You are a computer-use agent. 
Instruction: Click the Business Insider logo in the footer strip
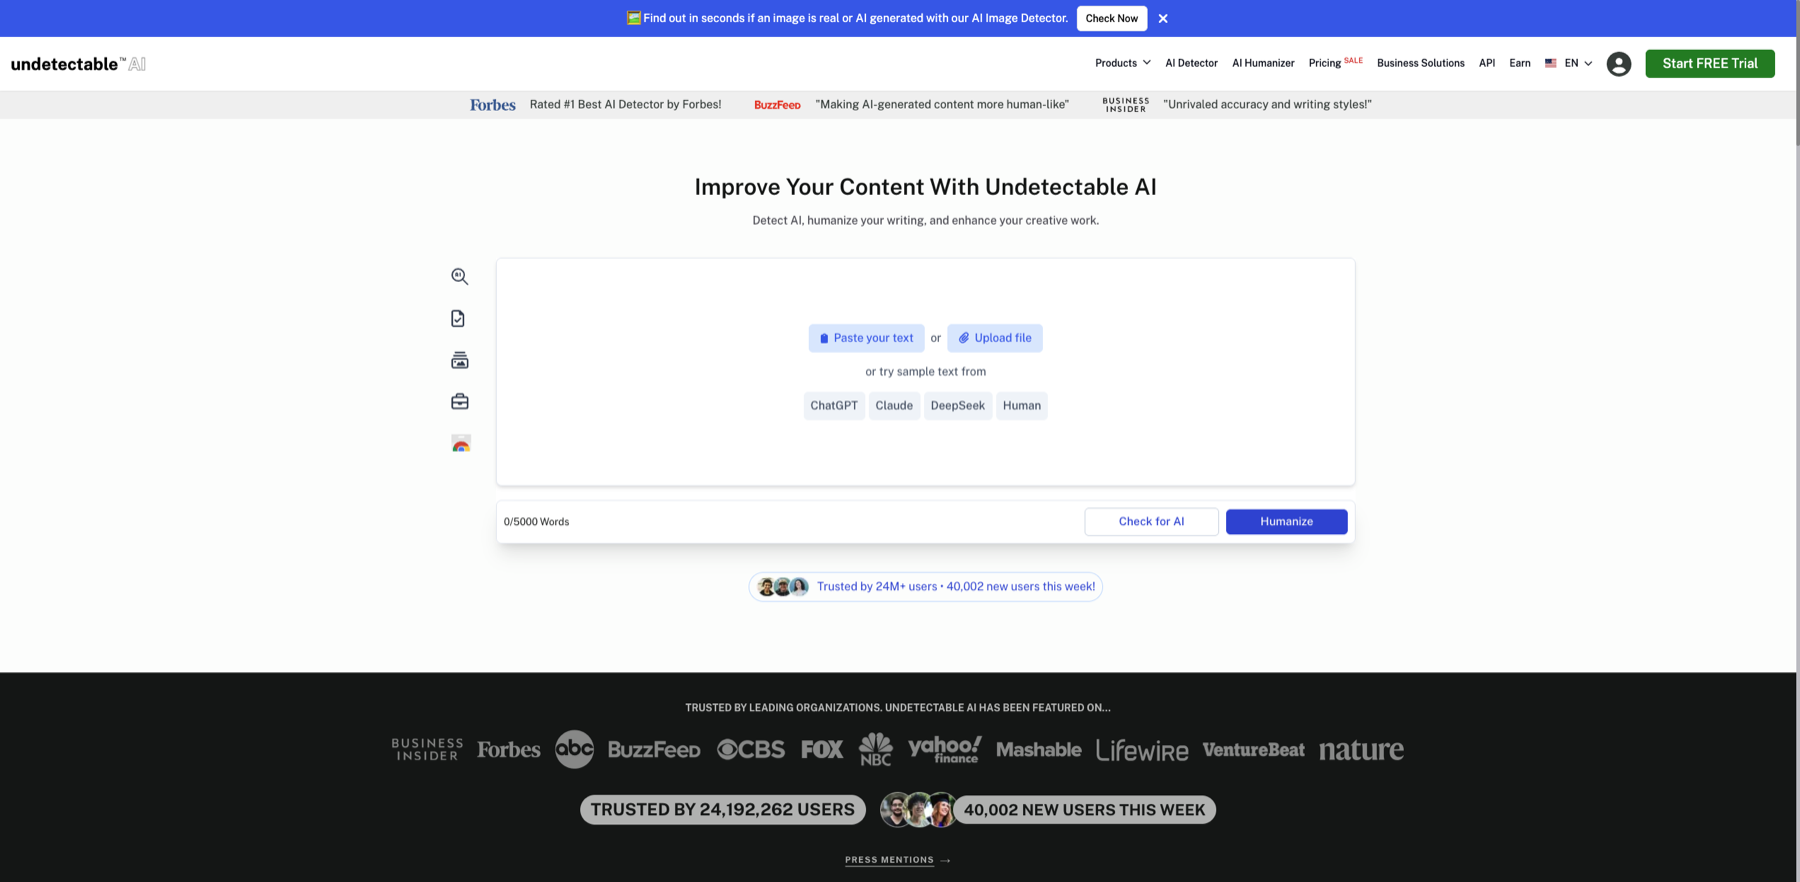[427, 749]
